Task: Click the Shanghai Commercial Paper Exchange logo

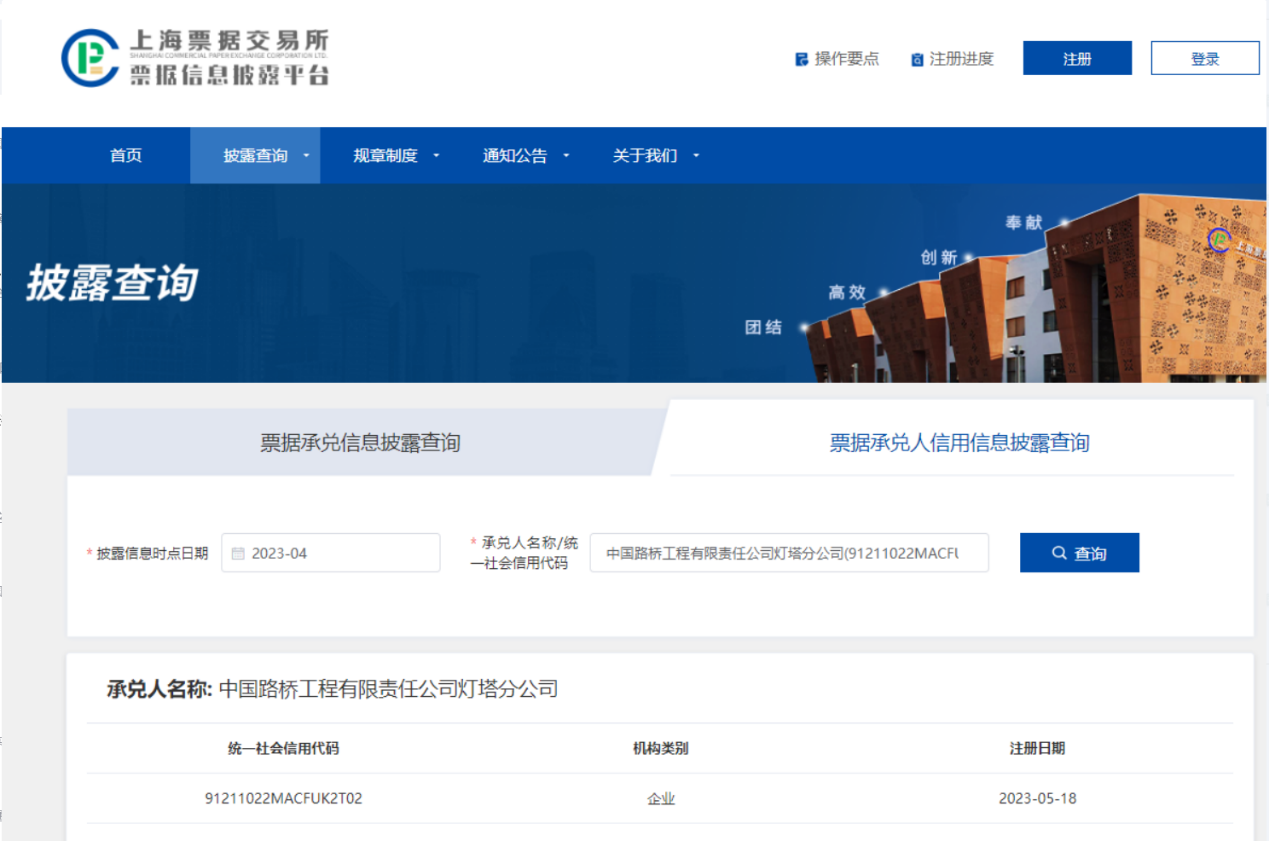Action: pyautogui.click(x=195, y=57)
